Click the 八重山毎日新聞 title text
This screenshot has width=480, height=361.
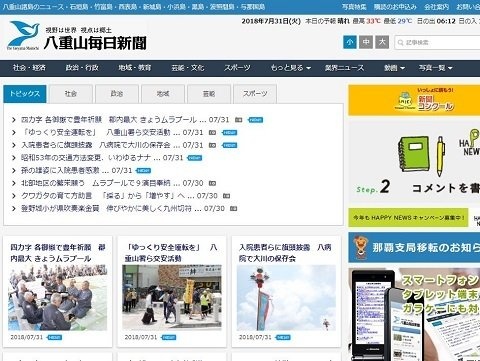click(95, 43)
